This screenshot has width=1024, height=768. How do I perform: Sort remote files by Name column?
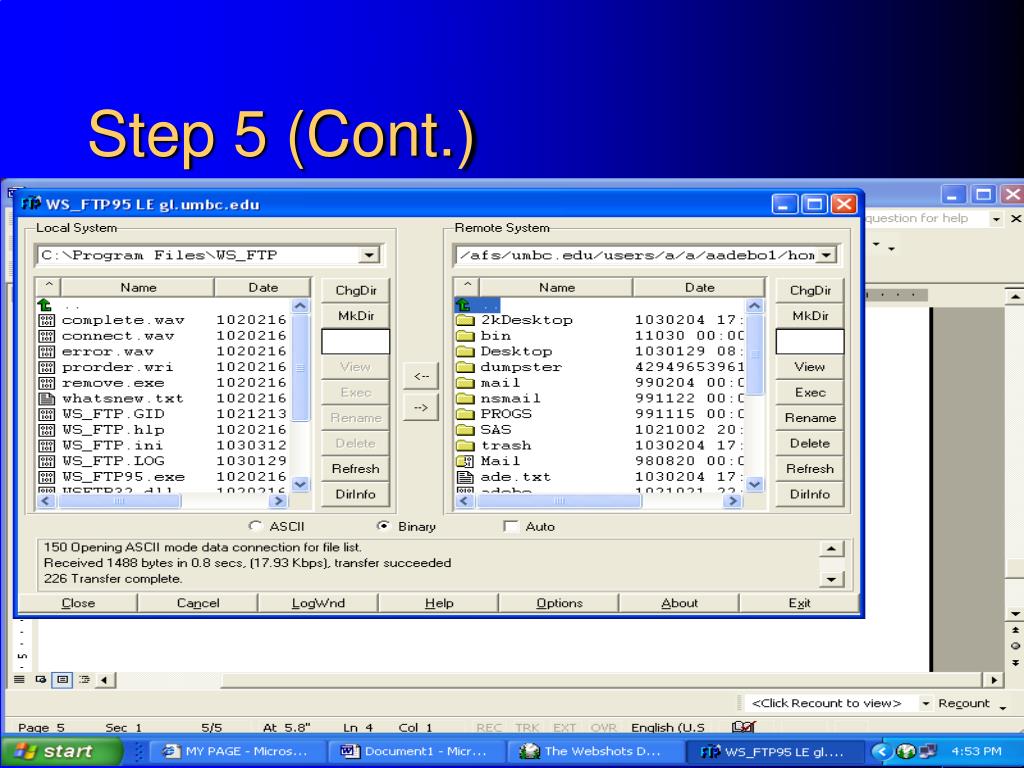(x=556, y=287)
